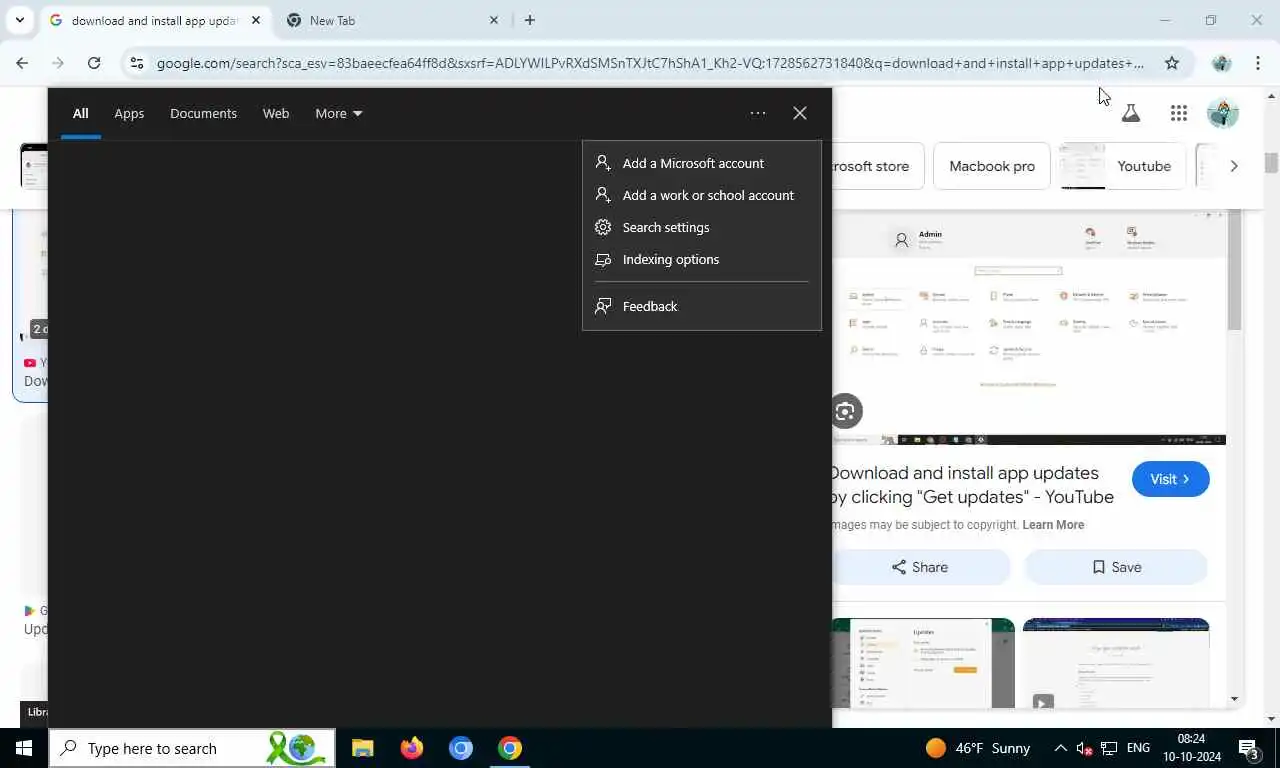The width and height of the screenshot is (1280, 768).
Task: Open the network tray icon
Action: 1109,748
